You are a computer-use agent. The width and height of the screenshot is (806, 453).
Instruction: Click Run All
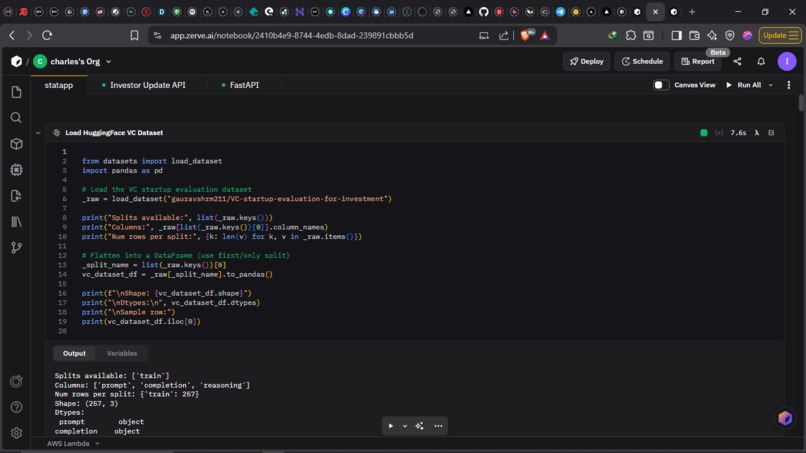(x=743, y=85)
